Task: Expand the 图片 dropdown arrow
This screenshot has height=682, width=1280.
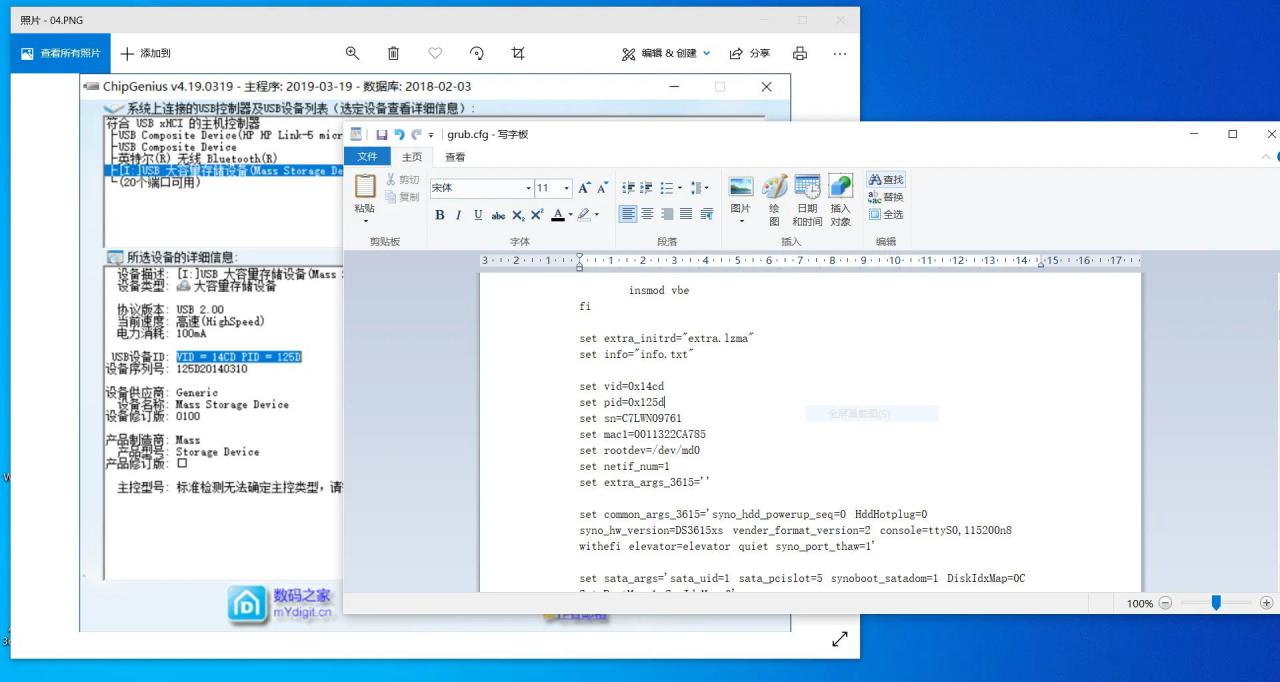Action: coord(741,221)
